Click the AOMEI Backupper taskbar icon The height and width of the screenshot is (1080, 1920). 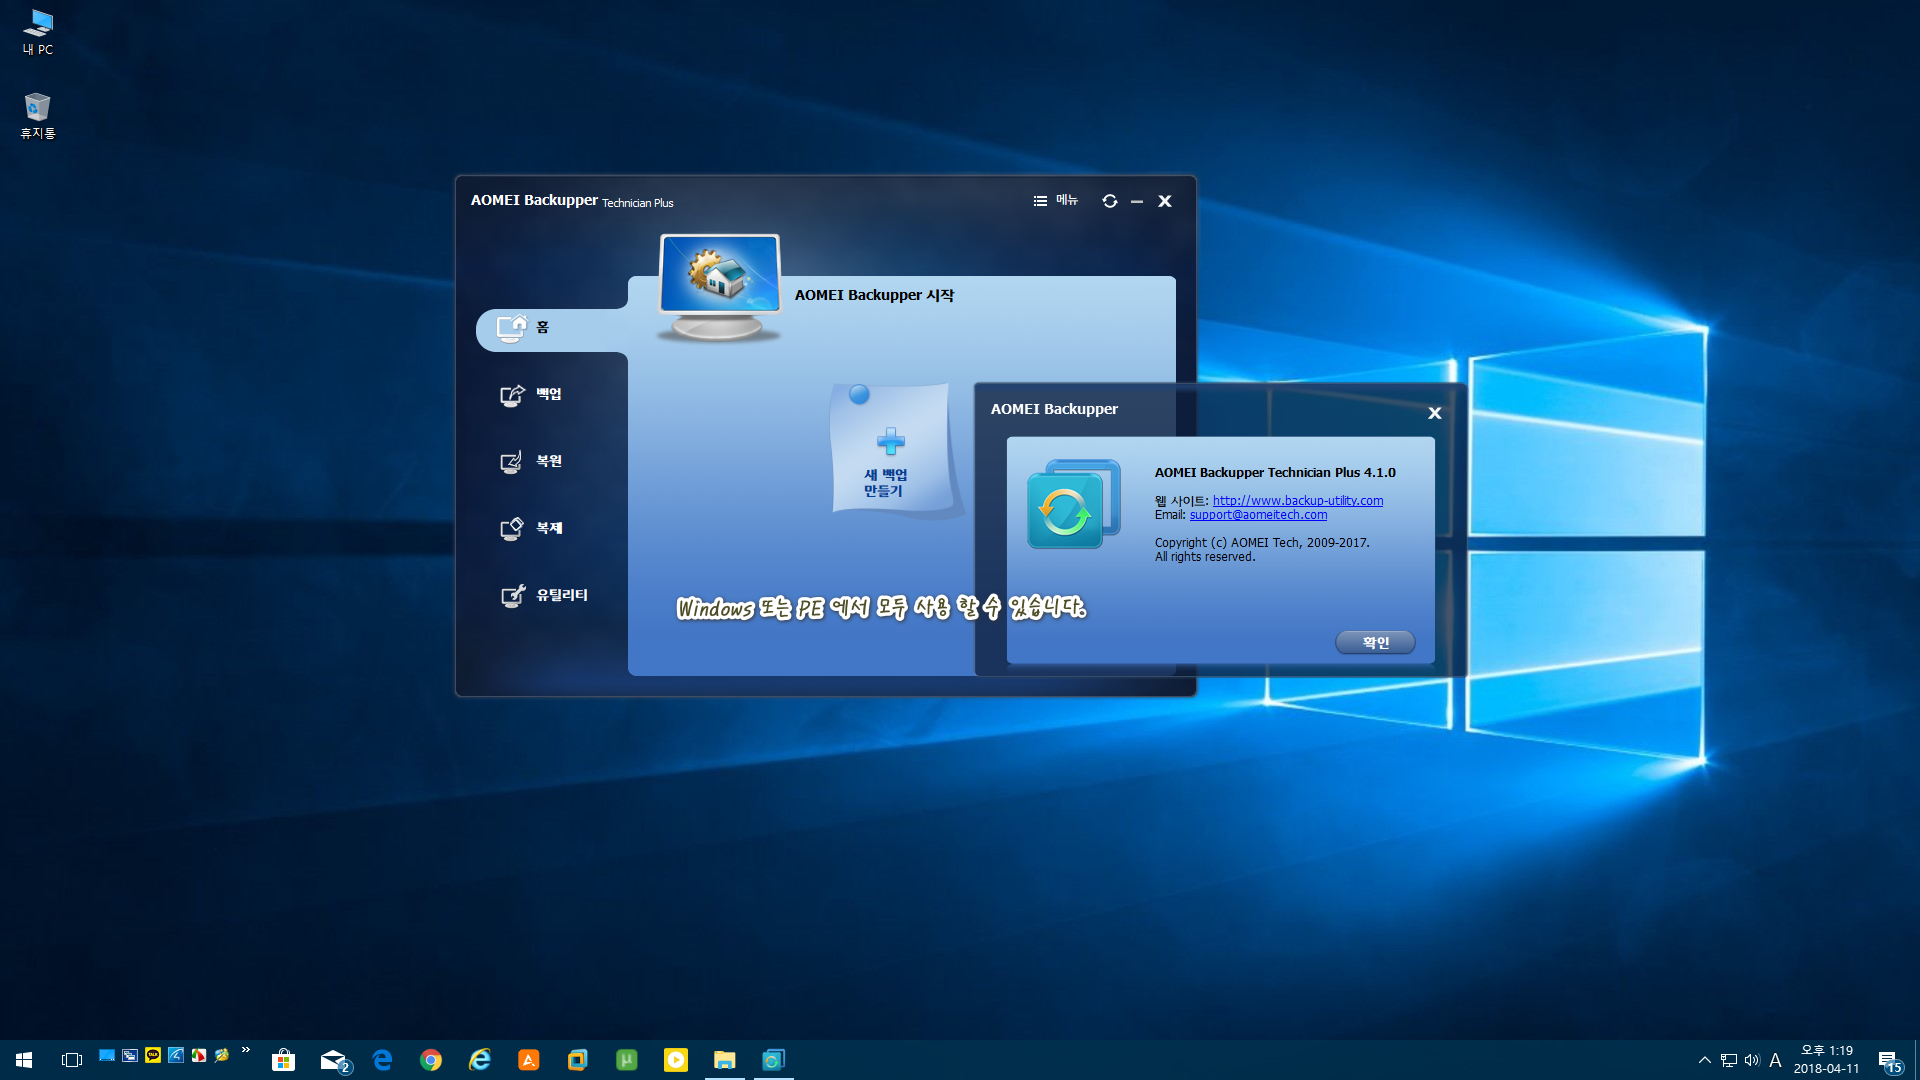click(x=774, y=1060)
